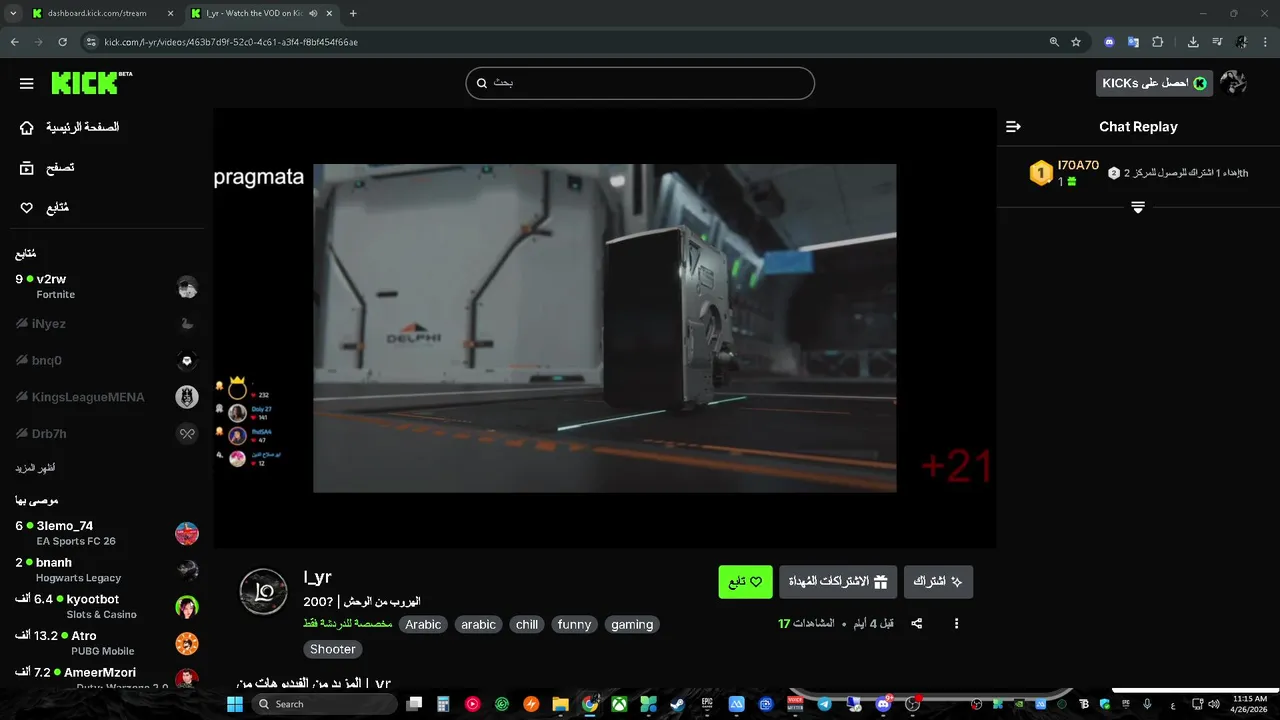Go back in browser history
This screenshot has height=720, width=1280.
point(14,42)
